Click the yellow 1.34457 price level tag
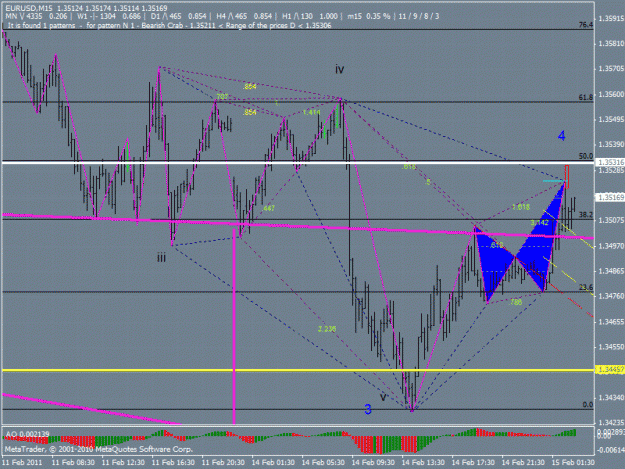The image size is (625, 469). 610,370
